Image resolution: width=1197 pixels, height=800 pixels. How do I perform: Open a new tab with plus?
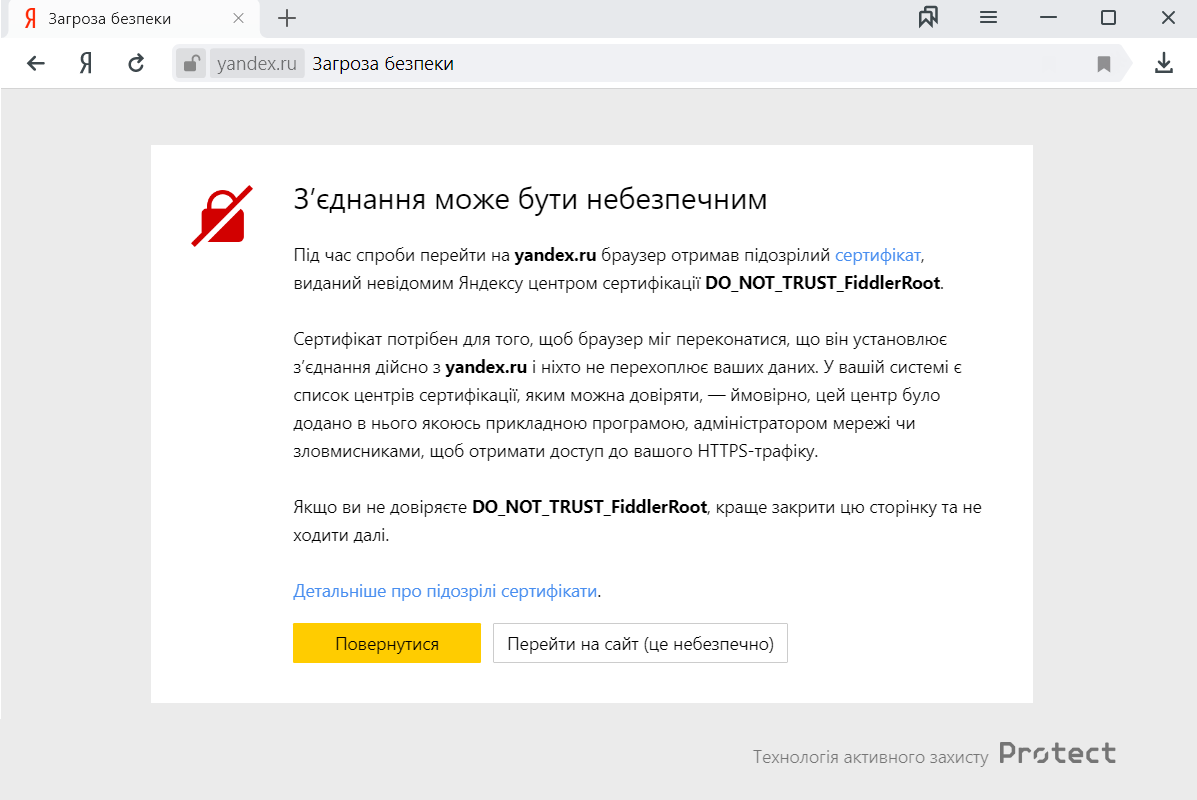pyautogui.click(x=287, y=18)
